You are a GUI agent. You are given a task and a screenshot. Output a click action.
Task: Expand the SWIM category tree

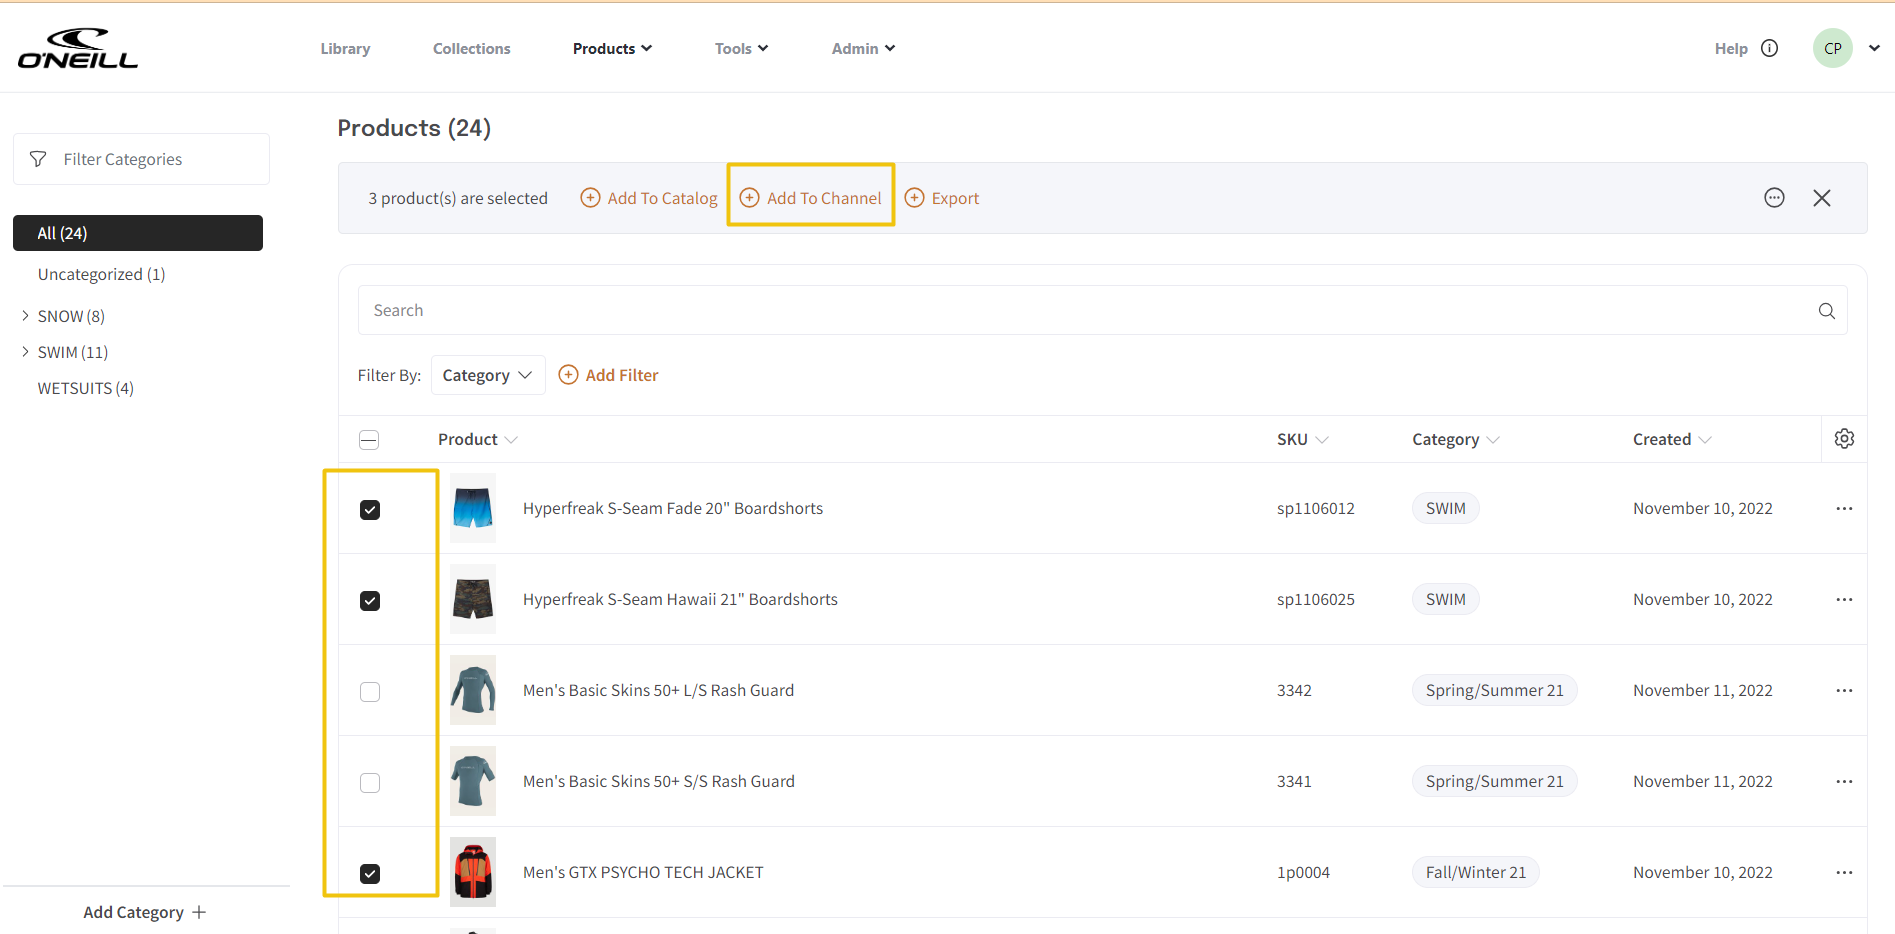tap(25, 352)
